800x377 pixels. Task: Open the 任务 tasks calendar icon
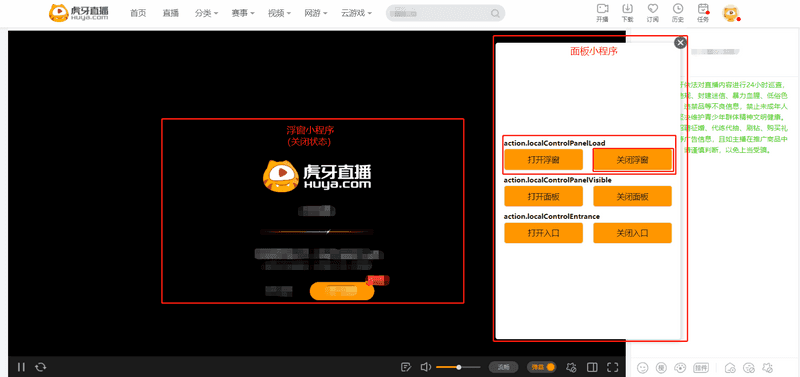pos(703,13)
